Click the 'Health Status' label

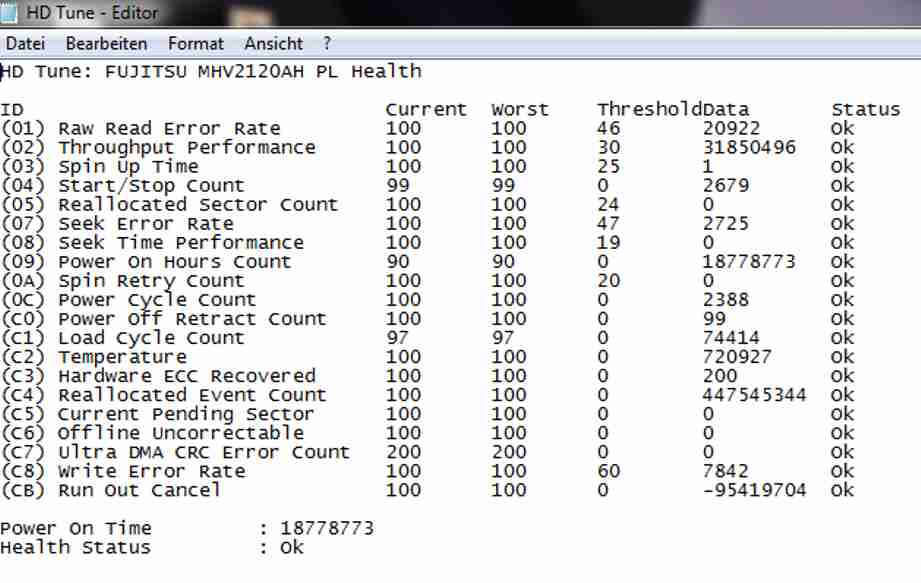point(75,548)
